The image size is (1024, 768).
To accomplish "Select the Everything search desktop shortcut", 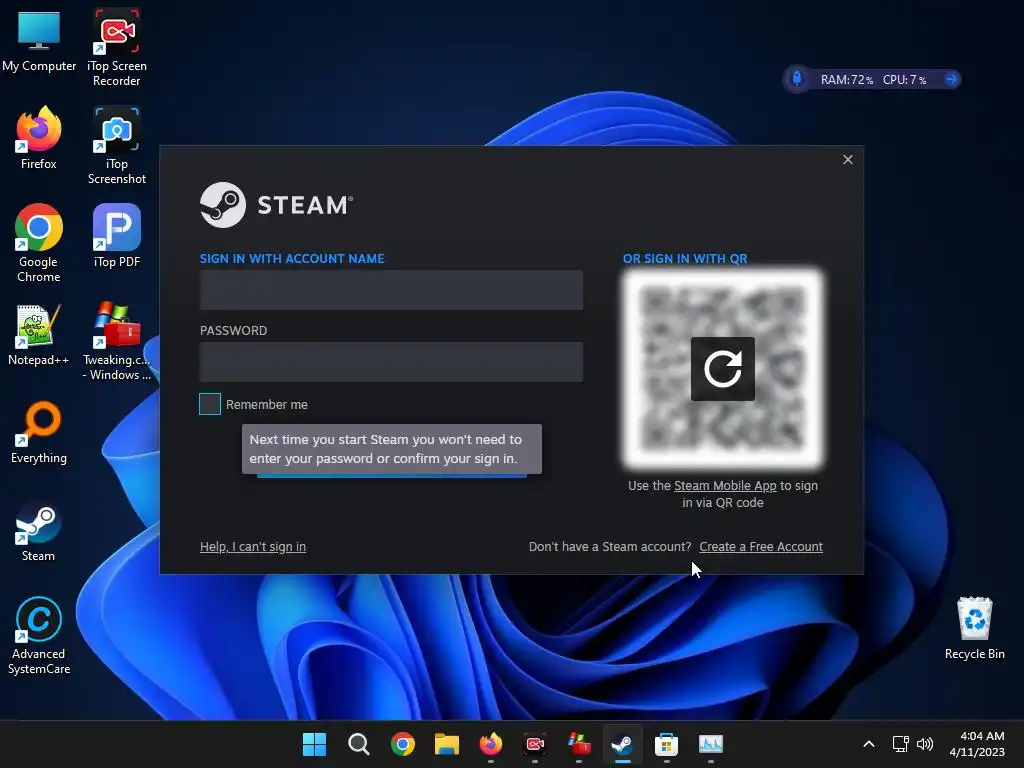I will tap(39, 432).
